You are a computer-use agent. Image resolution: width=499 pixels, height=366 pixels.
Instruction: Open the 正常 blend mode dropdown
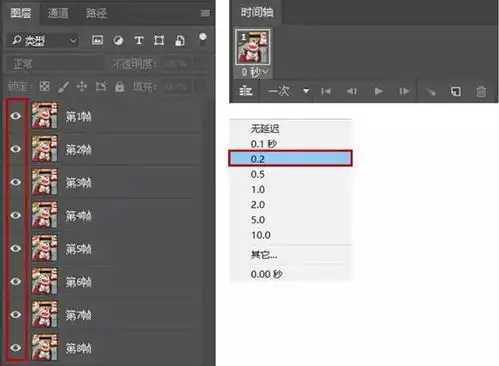[x=55, y=64]
